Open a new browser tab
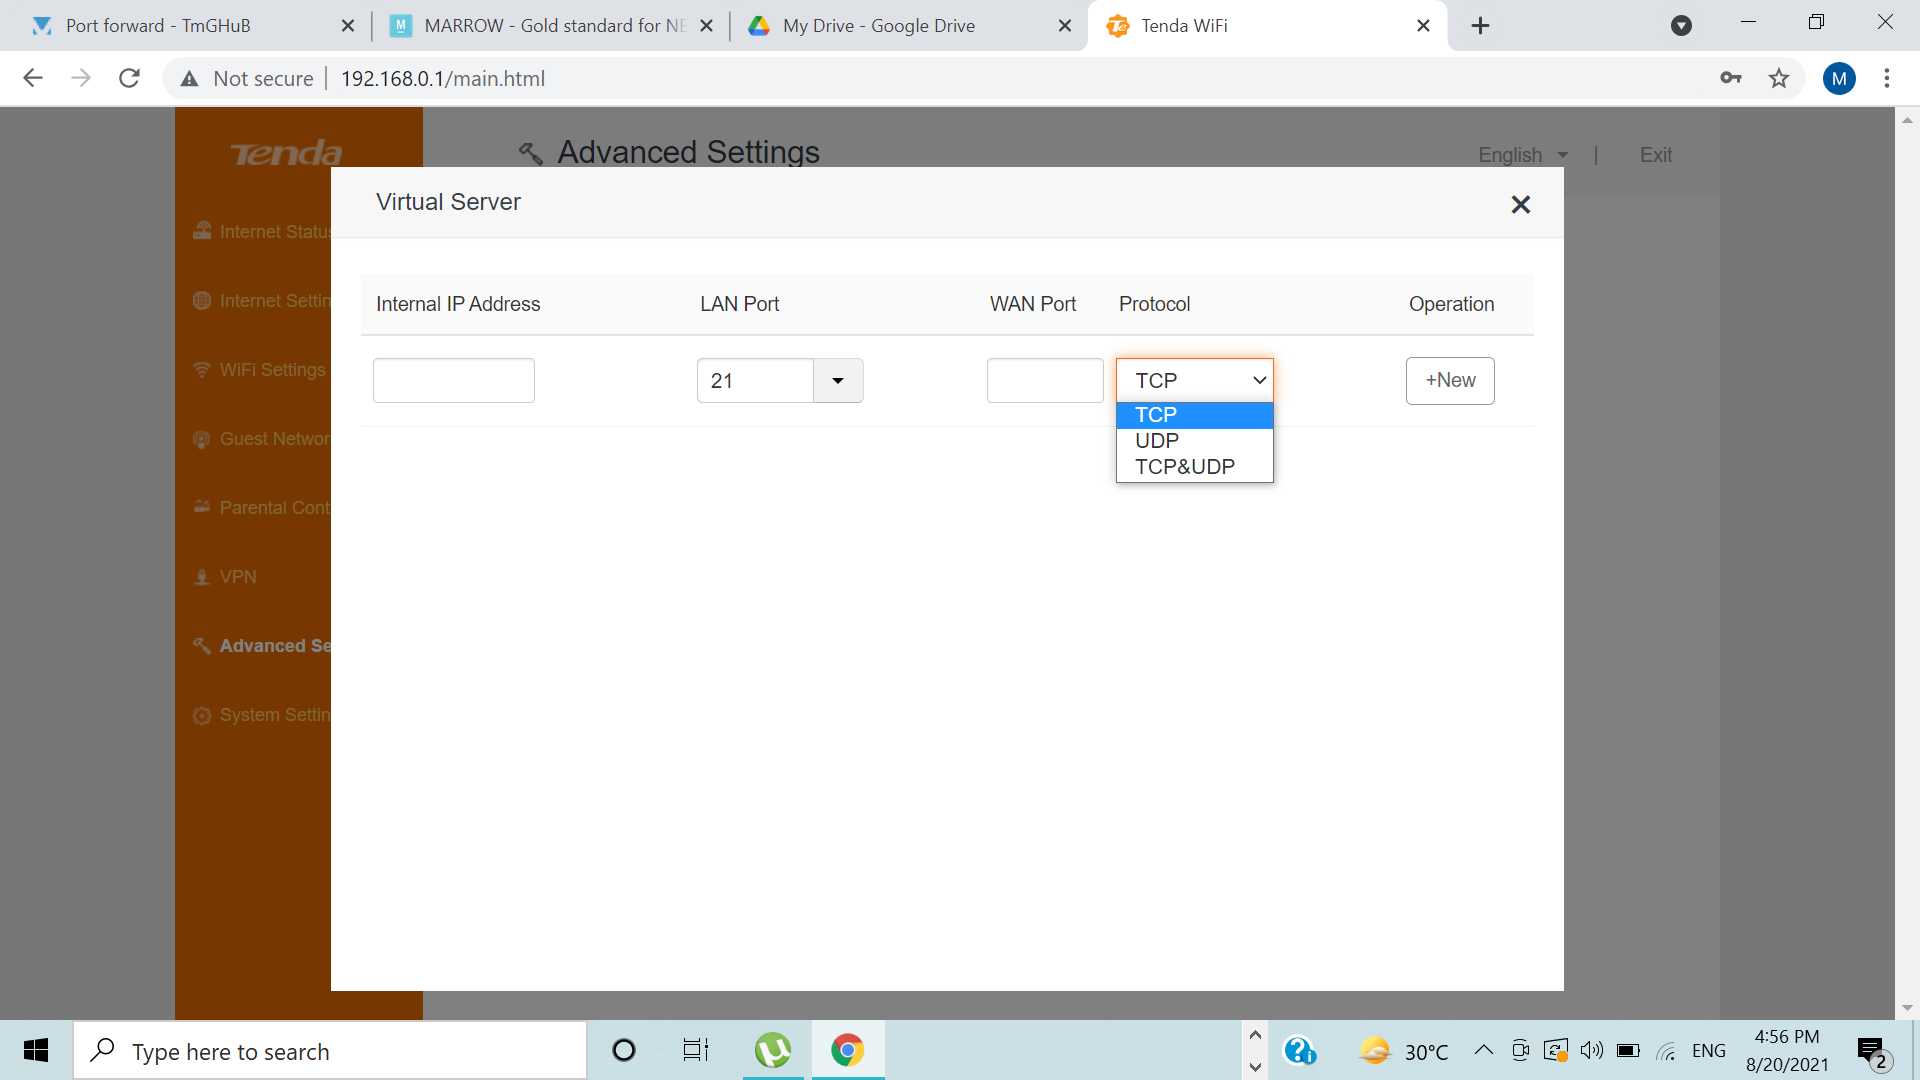This screenshot has height=1080, width=1920. coord(1480,26)
